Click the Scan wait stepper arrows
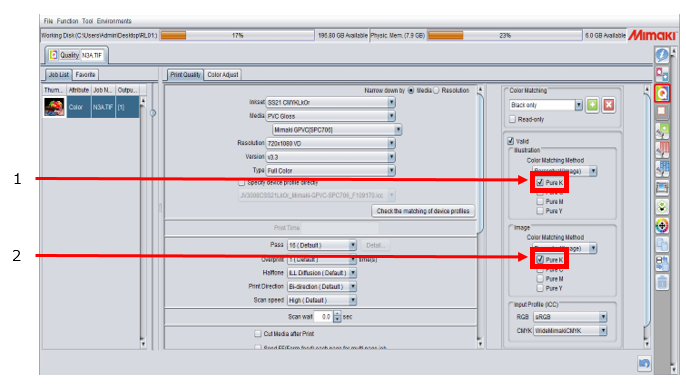Screen dimensions: 686x387 (337, 317)
